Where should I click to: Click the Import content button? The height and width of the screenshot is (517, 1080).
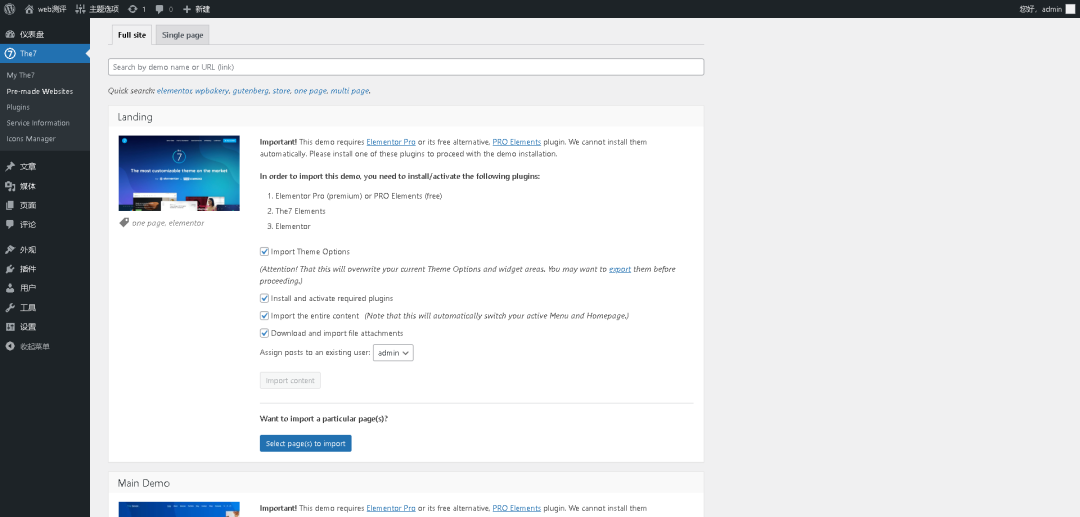[x=290, y=381]
